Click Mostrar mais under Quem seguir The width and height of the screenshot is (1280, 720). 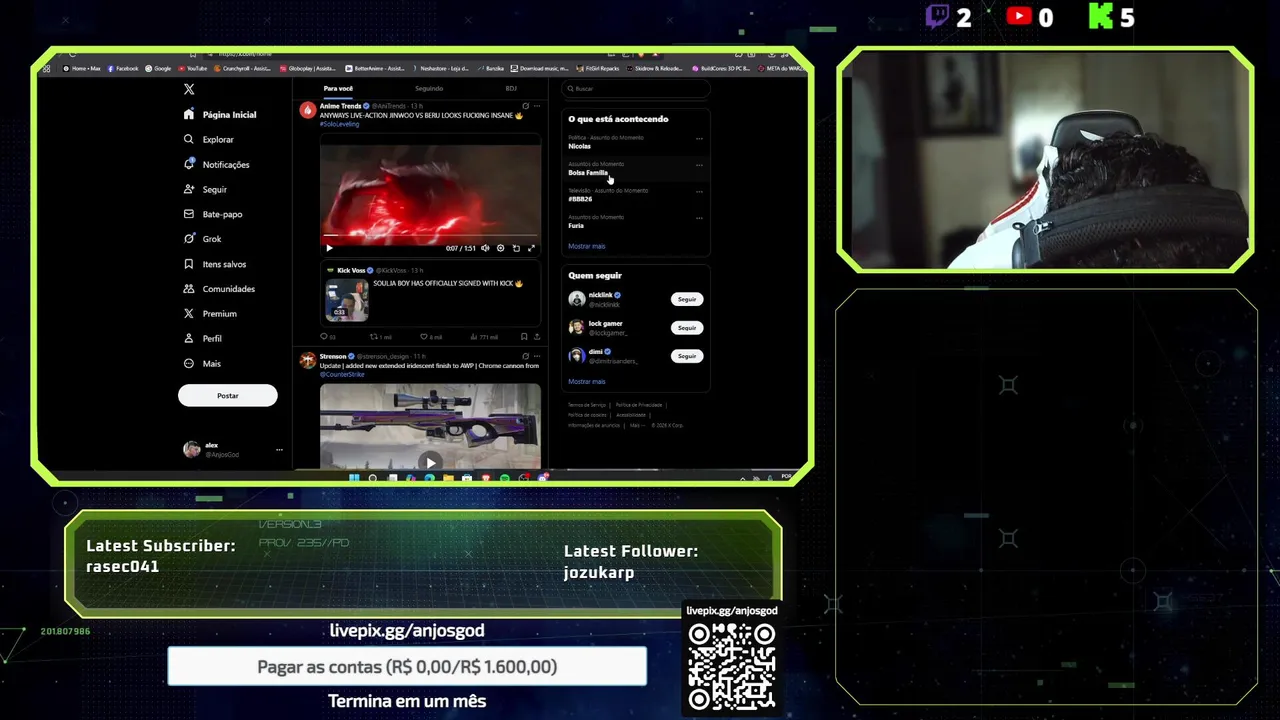coord(586,381)
